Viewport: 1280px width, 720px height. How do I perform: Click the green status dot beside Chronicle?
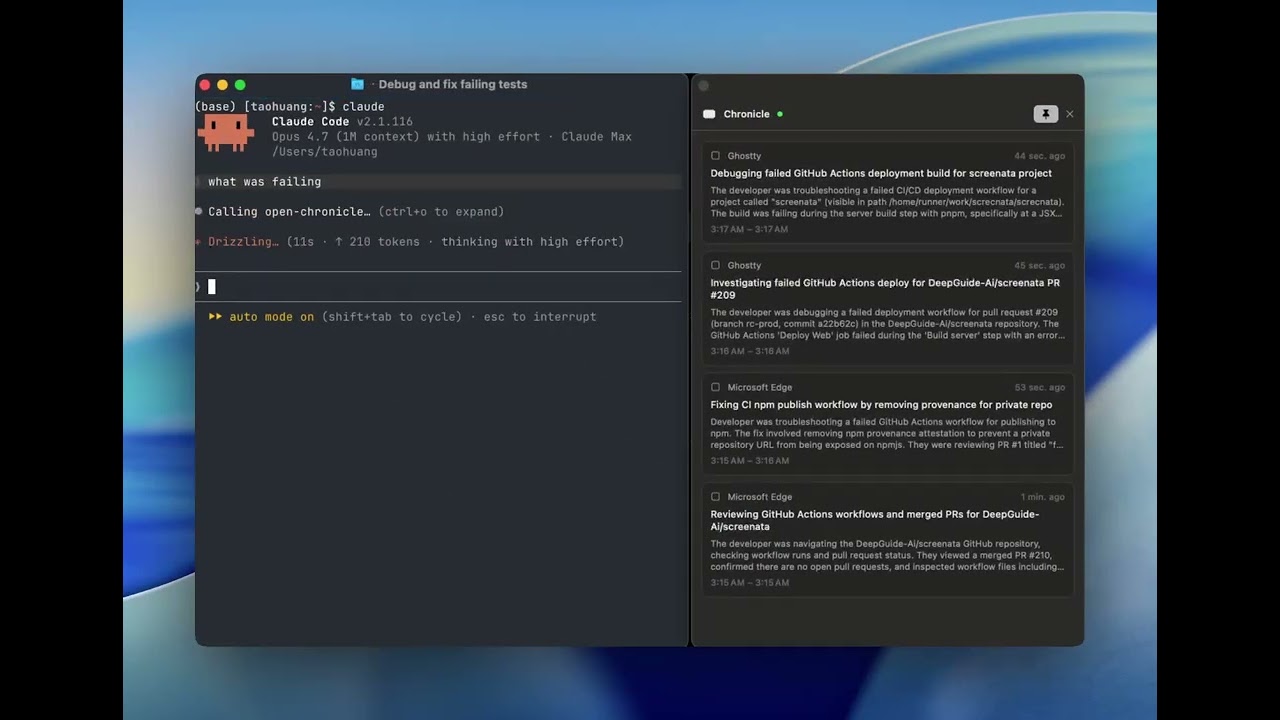click(780, 114)
